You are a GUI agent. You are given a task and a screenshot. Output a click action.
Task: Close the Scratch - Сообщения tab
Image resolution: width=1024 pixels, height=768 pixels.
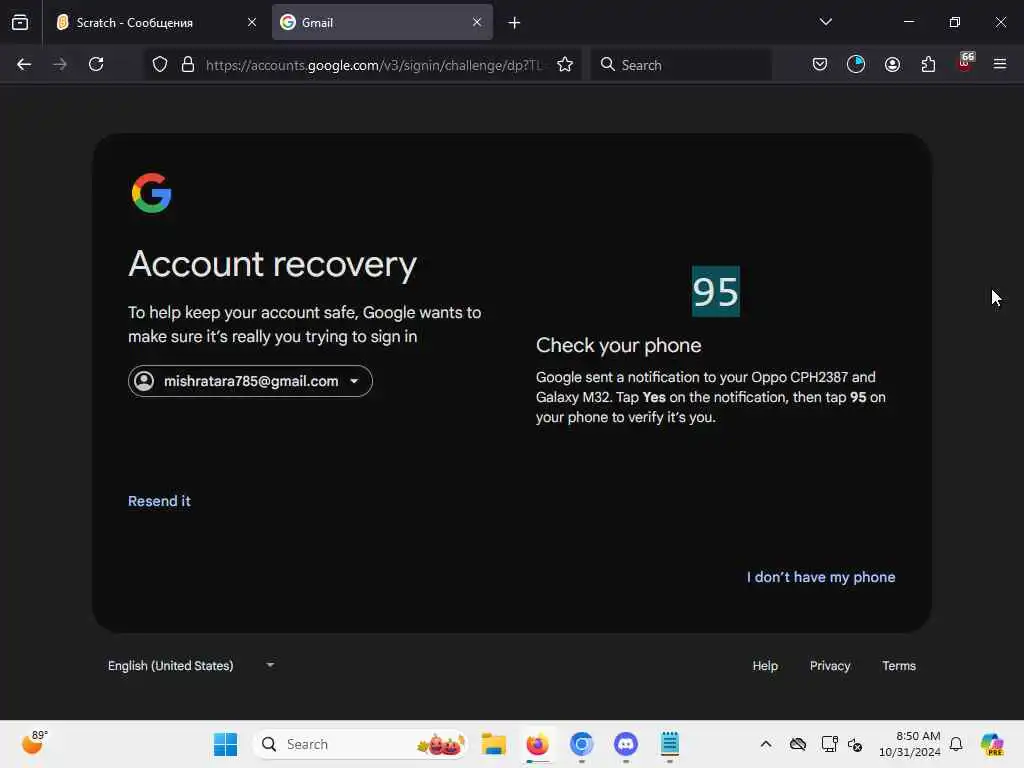click(251, 22)
